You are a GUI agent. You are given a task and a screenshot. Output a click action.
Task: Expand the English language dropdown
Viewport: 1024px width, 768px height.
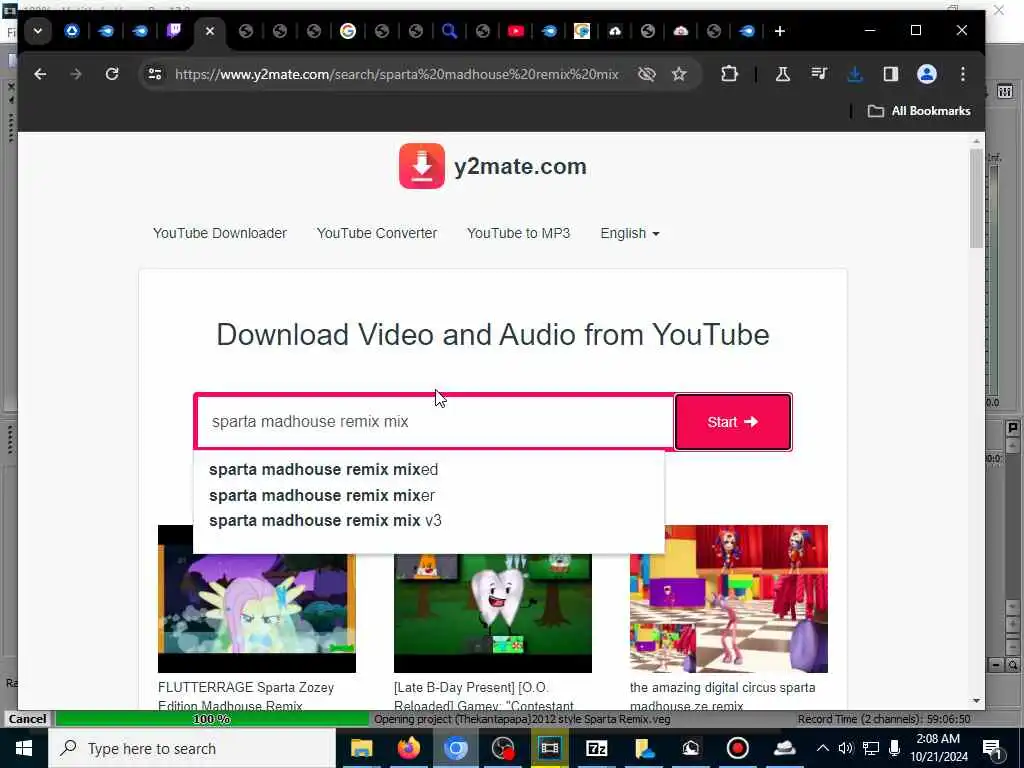pos(630,233)
